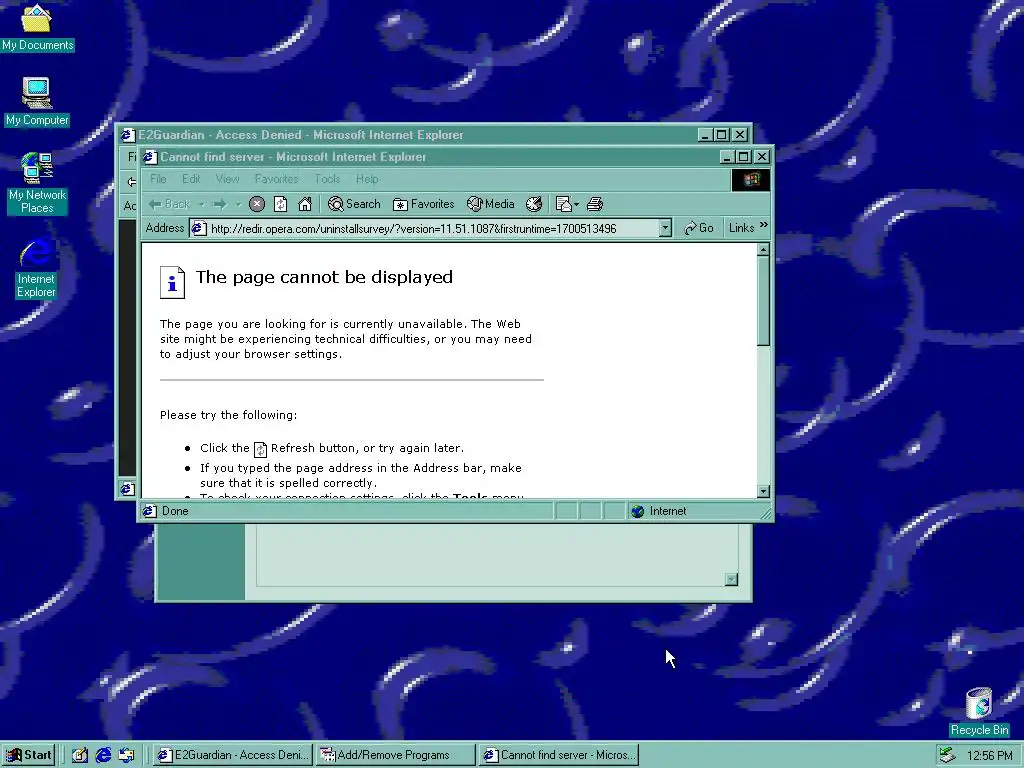Open My Documents desktop icon

click(x=37, y=27)
